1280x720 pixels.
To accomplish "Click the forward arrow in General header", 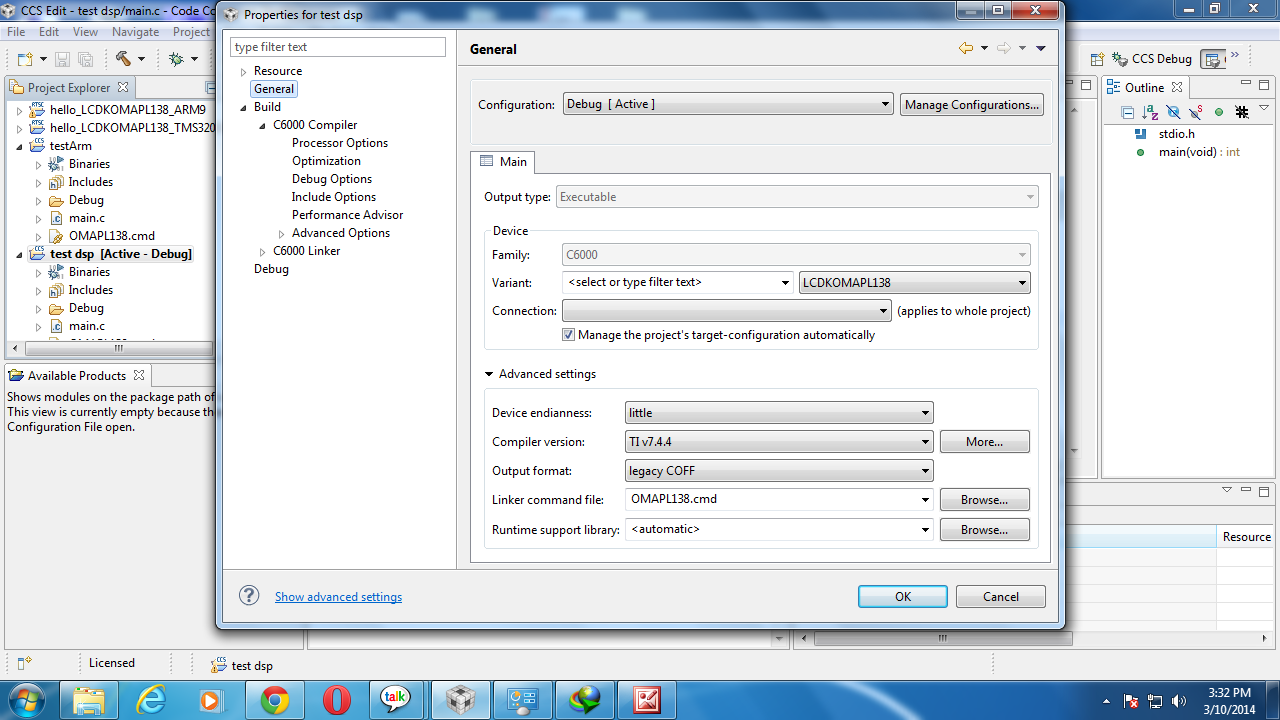I will pos(1004,48).
